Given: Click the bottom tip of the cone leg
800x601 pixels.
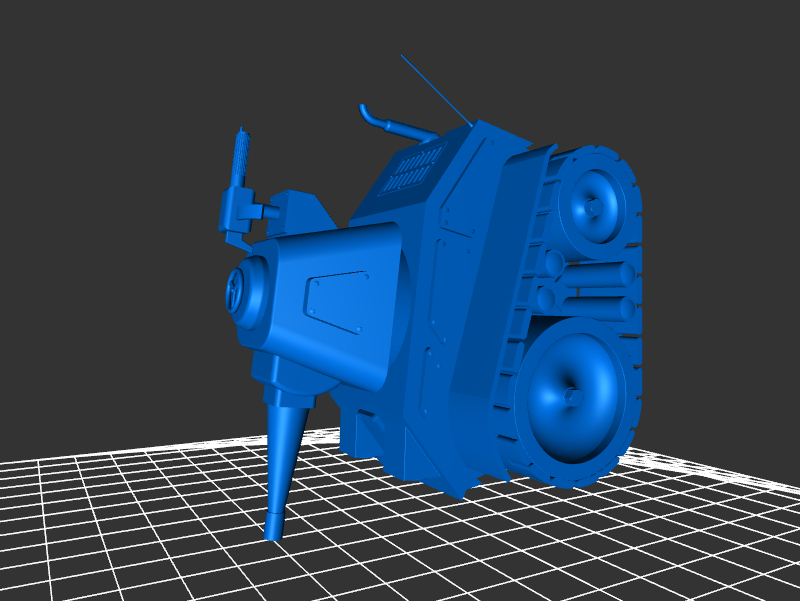Looking at the screenshot, I should click(273, 532).
